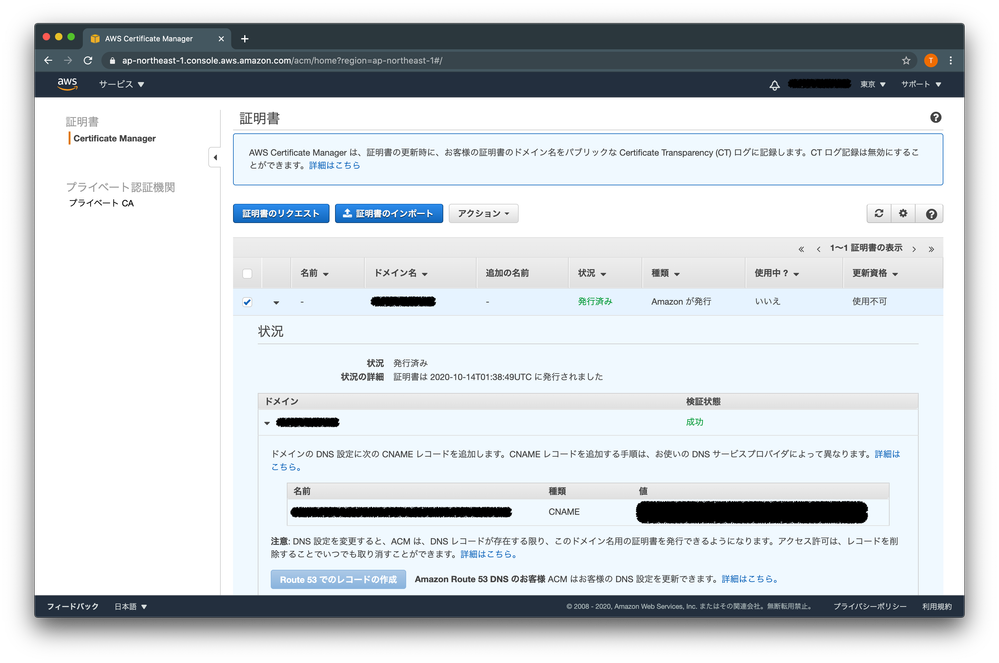Sort by 状況 column header

point(592,273)
